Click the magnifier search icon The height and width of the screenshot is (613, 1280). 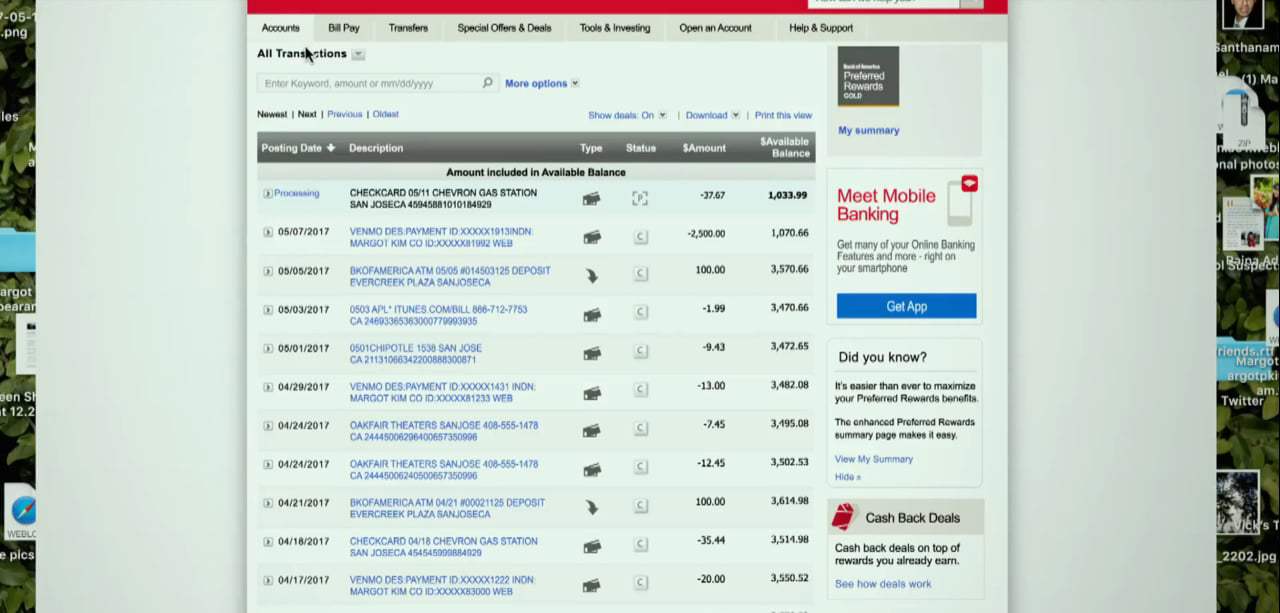(x=488, y=83)
